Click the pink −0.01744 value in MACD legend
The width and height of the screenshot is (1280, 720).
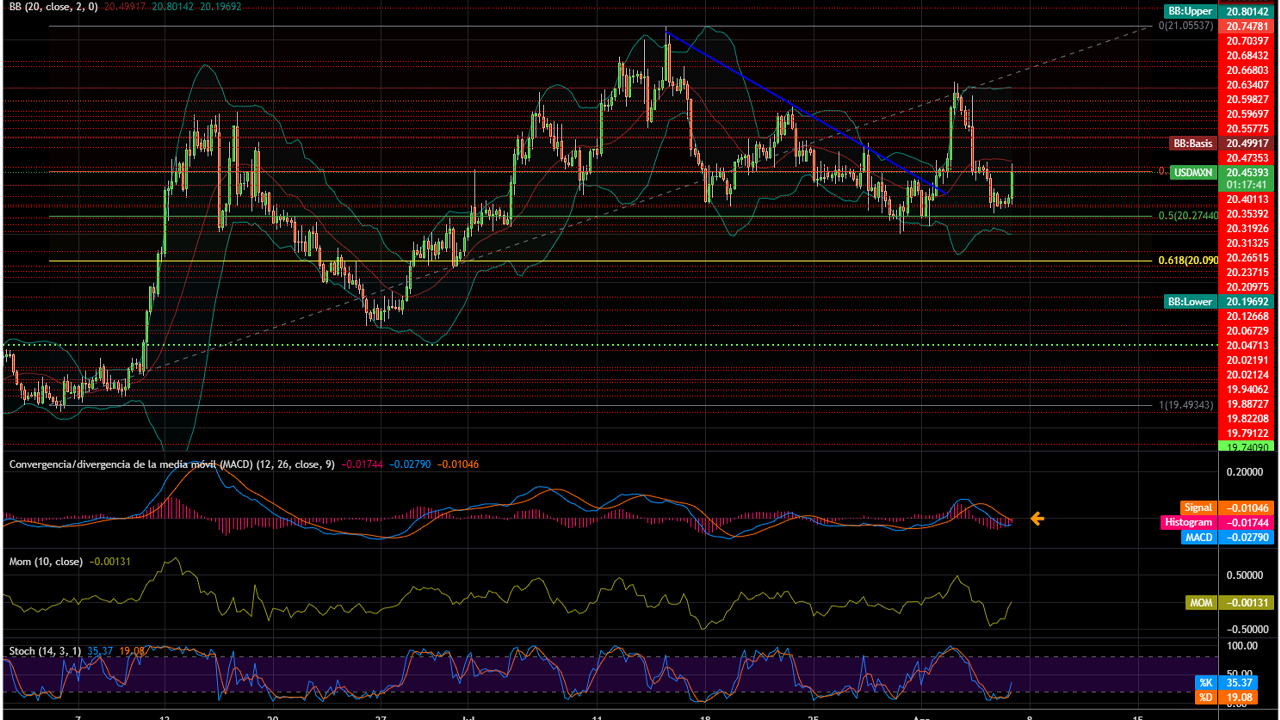coord(363,464)
